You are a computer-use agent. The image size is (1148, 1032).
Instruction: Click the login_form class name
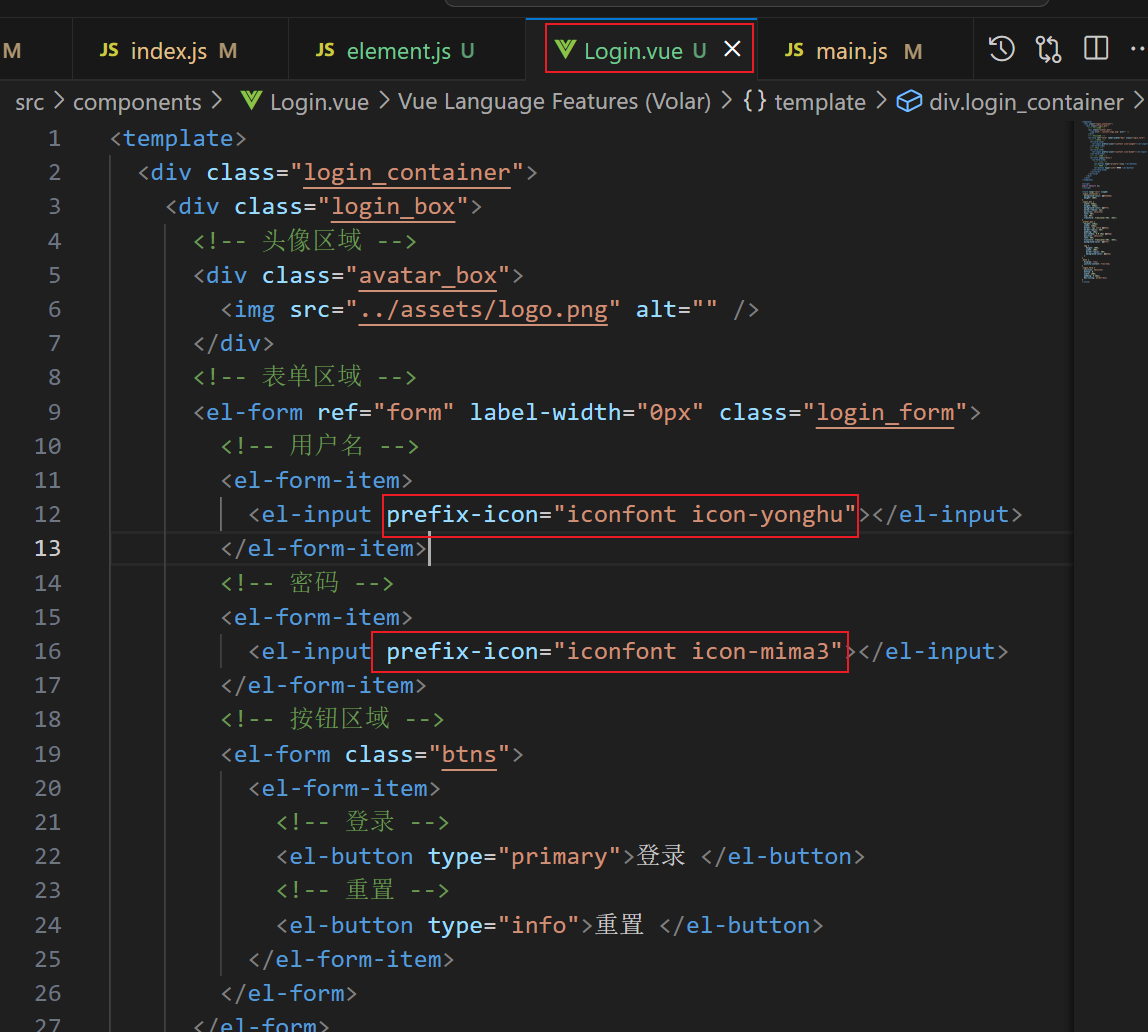[885, 413]
